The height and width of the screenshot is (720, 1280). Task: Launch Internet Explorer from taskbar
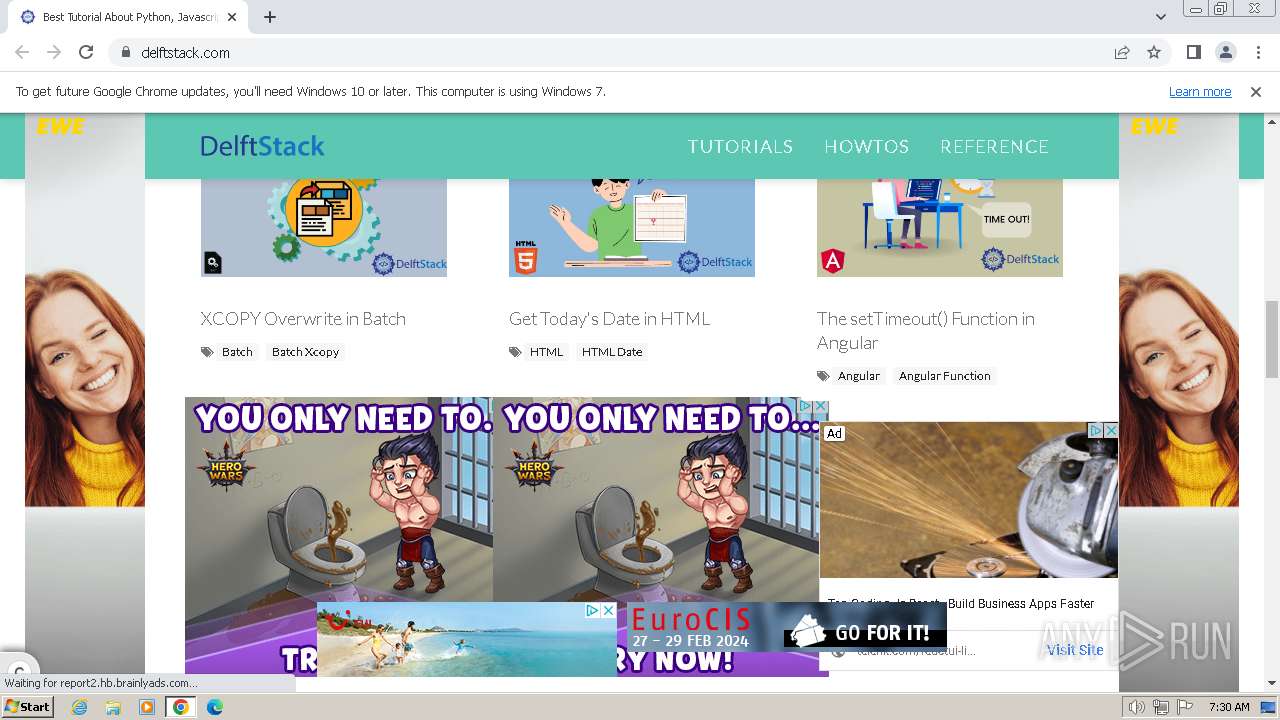[x=80, y=706]
